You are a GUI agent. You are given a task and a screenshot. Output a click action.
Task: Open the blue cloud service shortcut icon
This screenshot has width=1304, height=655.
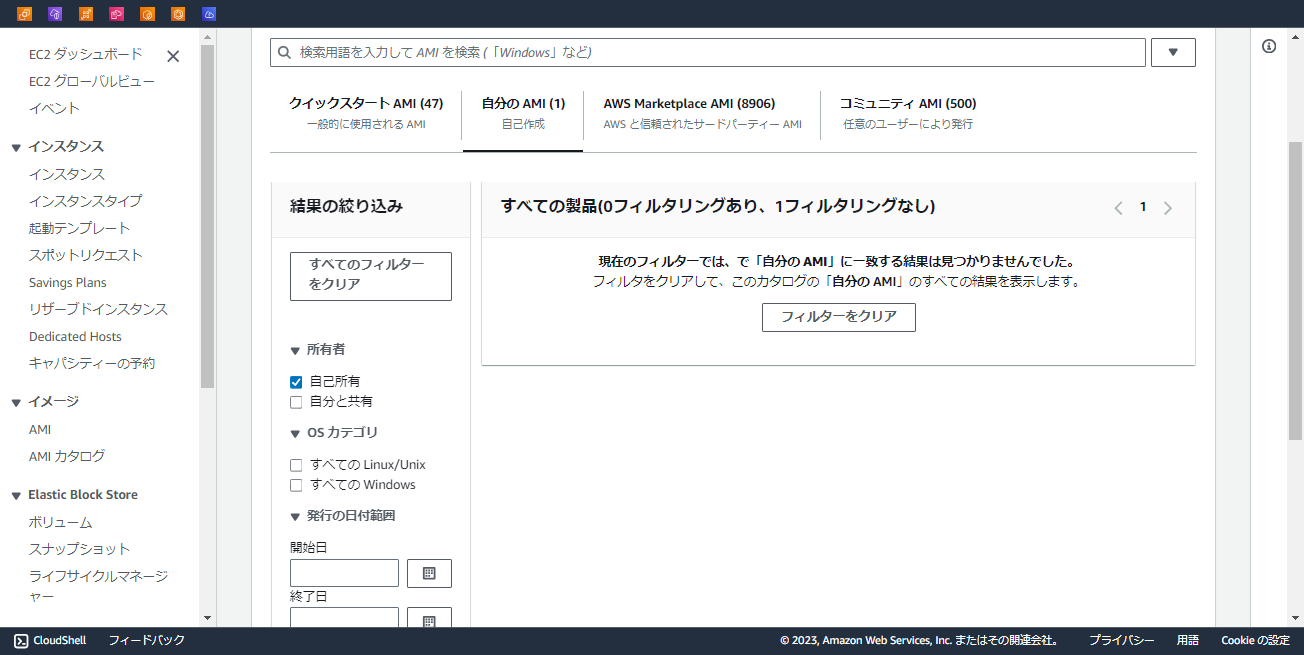coord(209,14)
